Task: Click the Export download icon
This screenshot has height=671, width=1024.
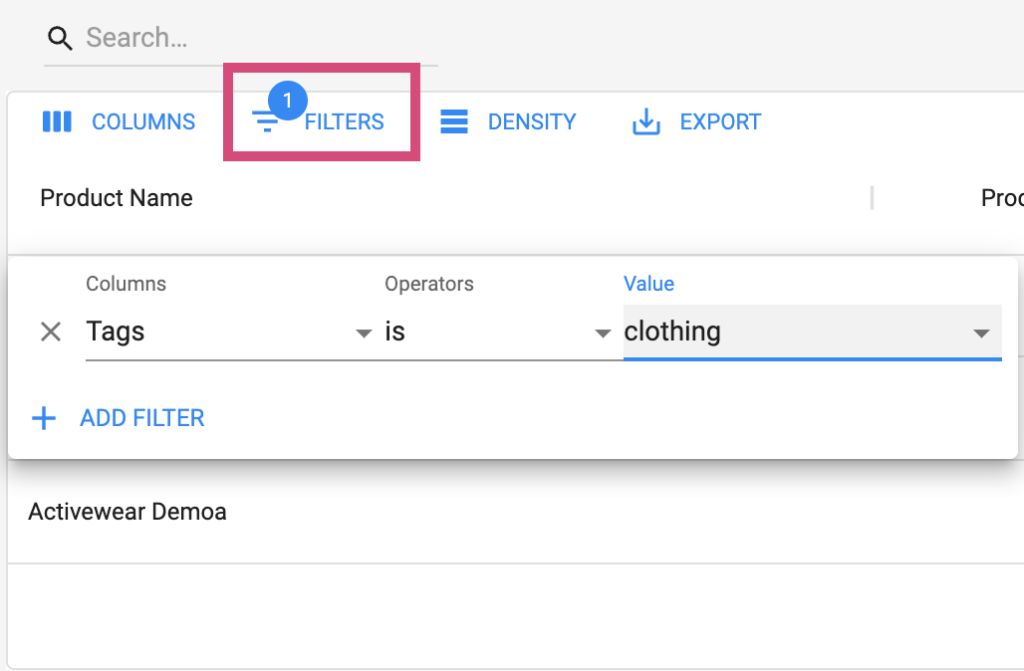Action: [647, 122]
